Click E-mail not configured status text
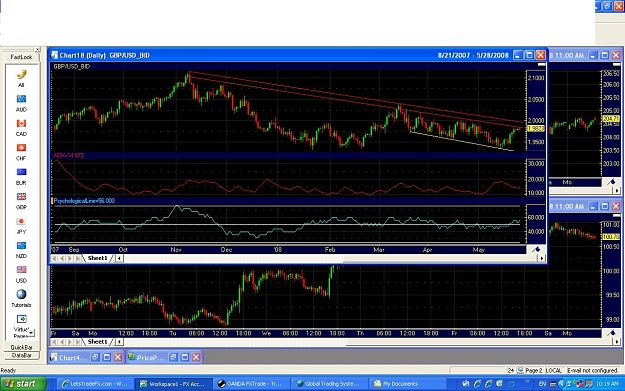 592,370
